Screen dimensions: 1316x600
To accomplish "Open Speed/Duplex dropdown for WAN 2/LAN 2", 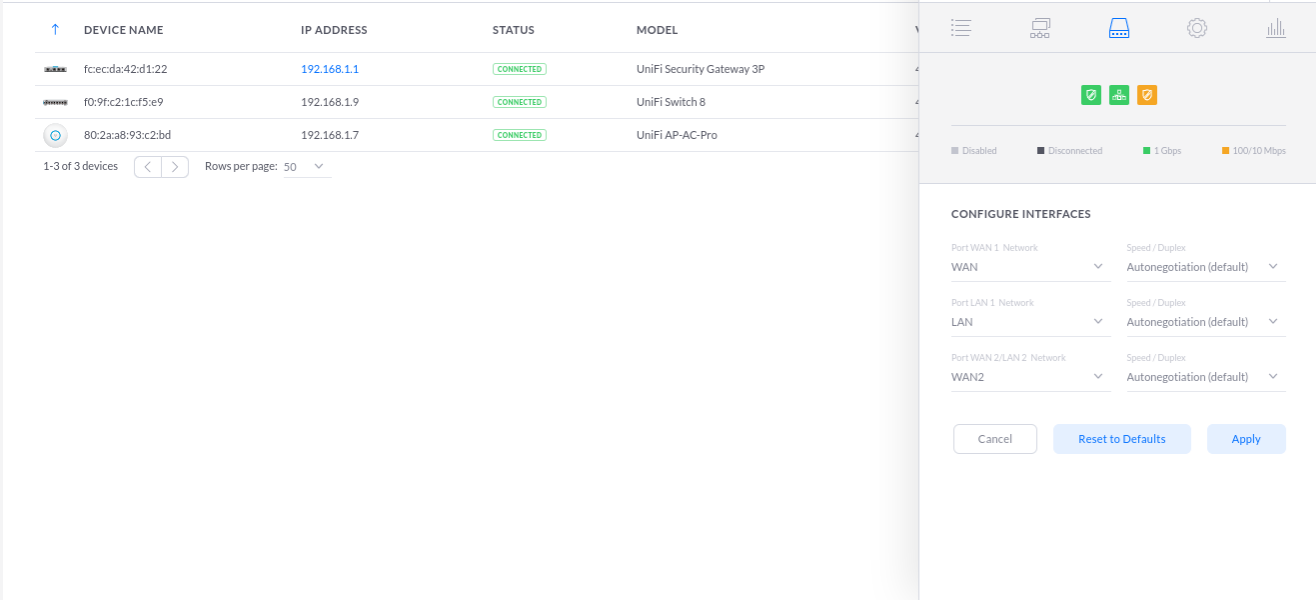I will pyautogui.click(x=1206, y=377).
